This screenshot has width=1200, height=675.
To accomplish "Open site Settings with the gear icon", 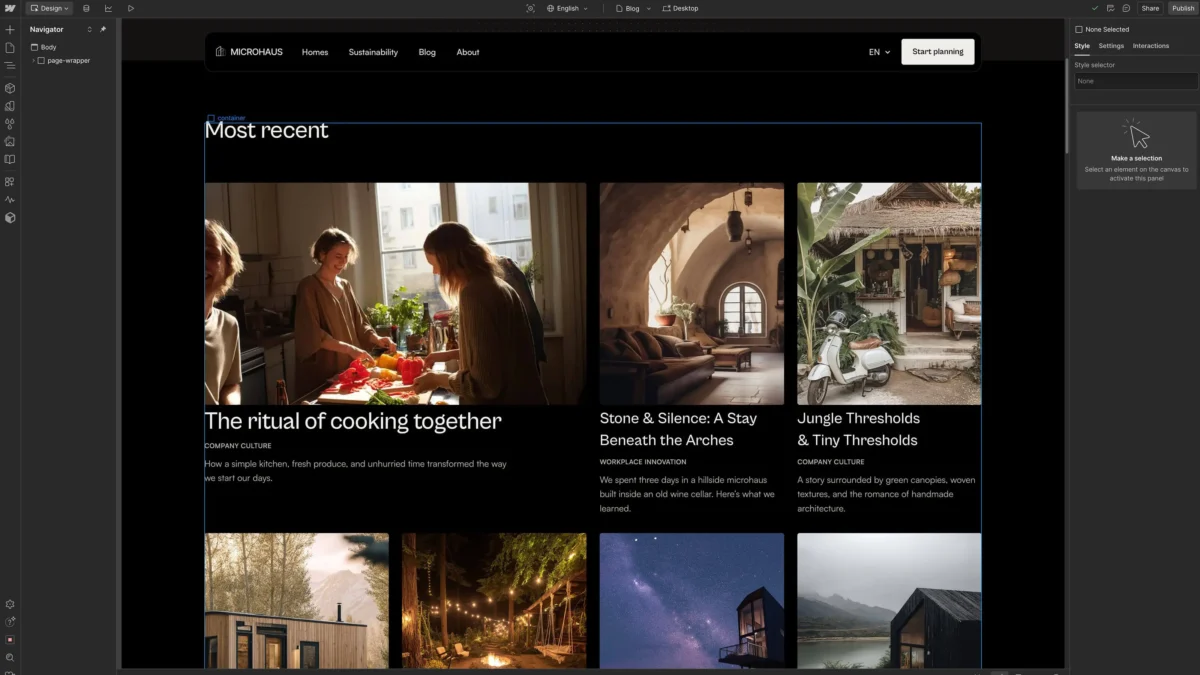I will coord(10,604).
